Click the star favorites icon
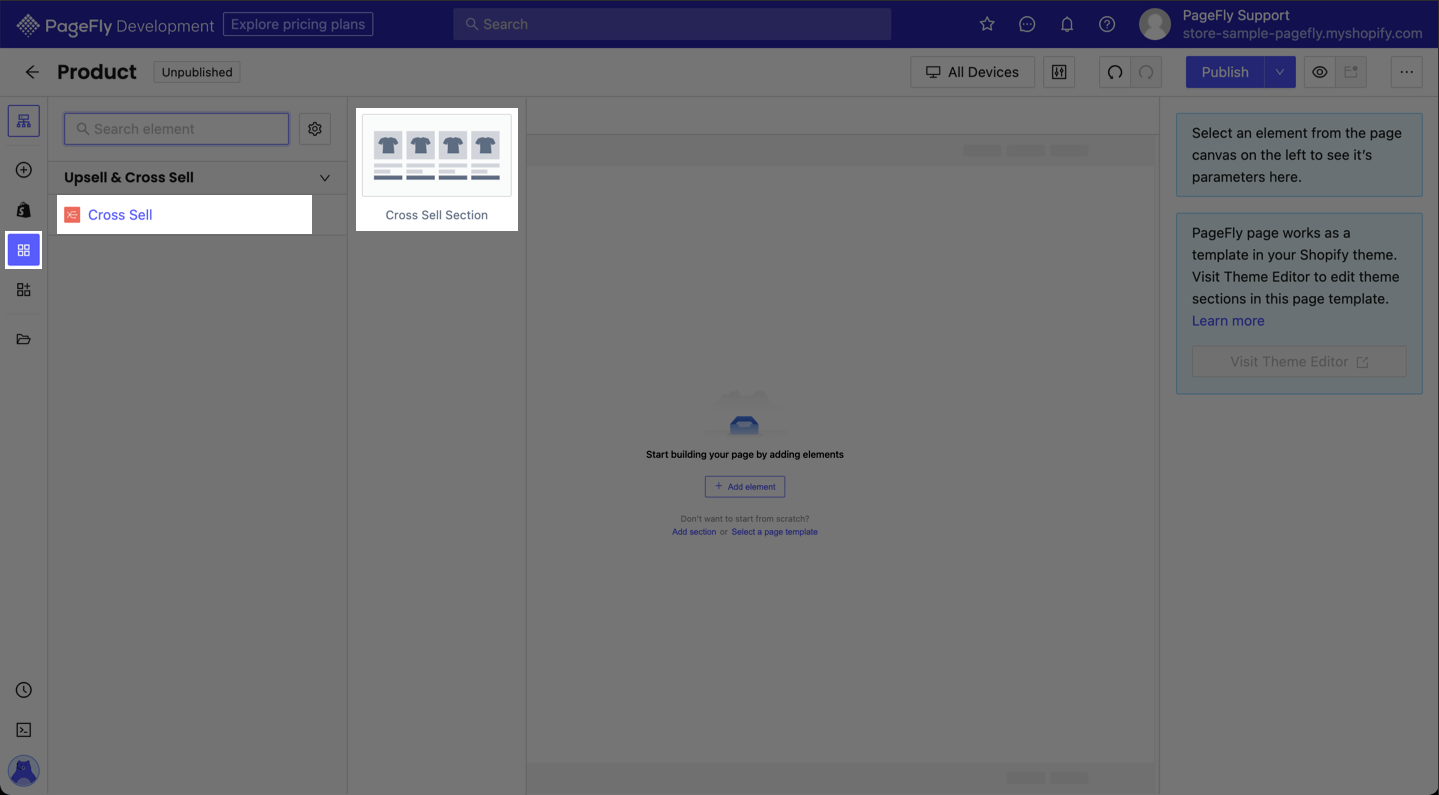 pos(987,24)
